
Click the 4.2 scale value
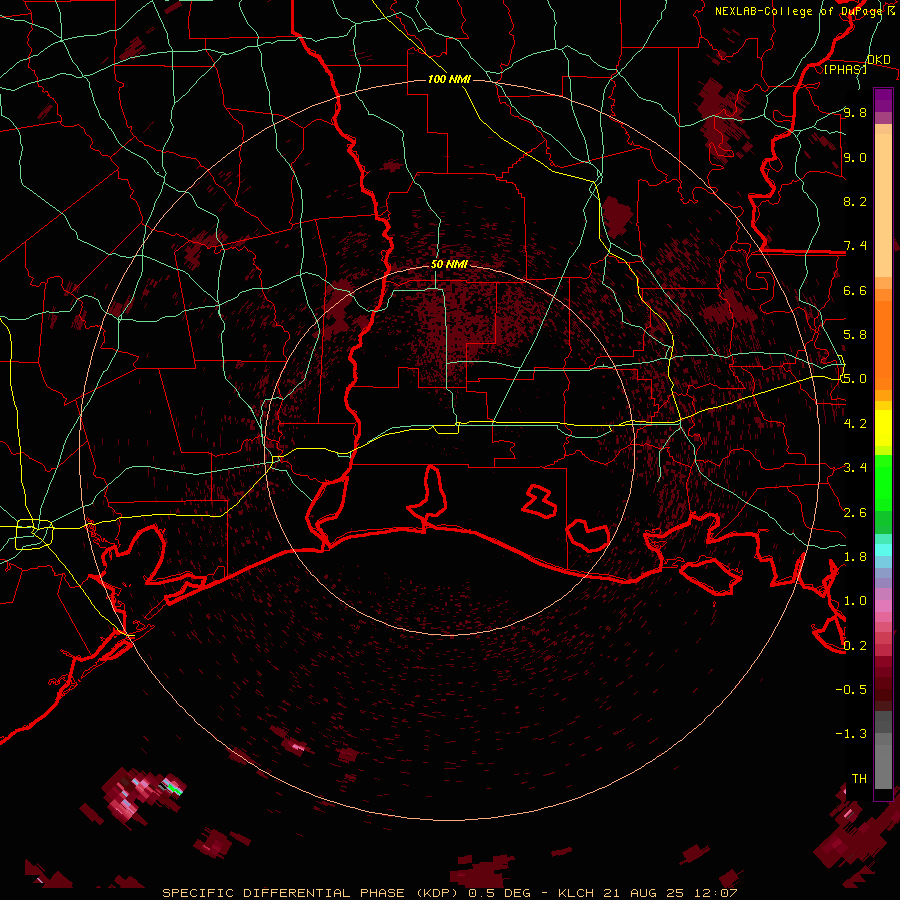click(x=855, y=423)
